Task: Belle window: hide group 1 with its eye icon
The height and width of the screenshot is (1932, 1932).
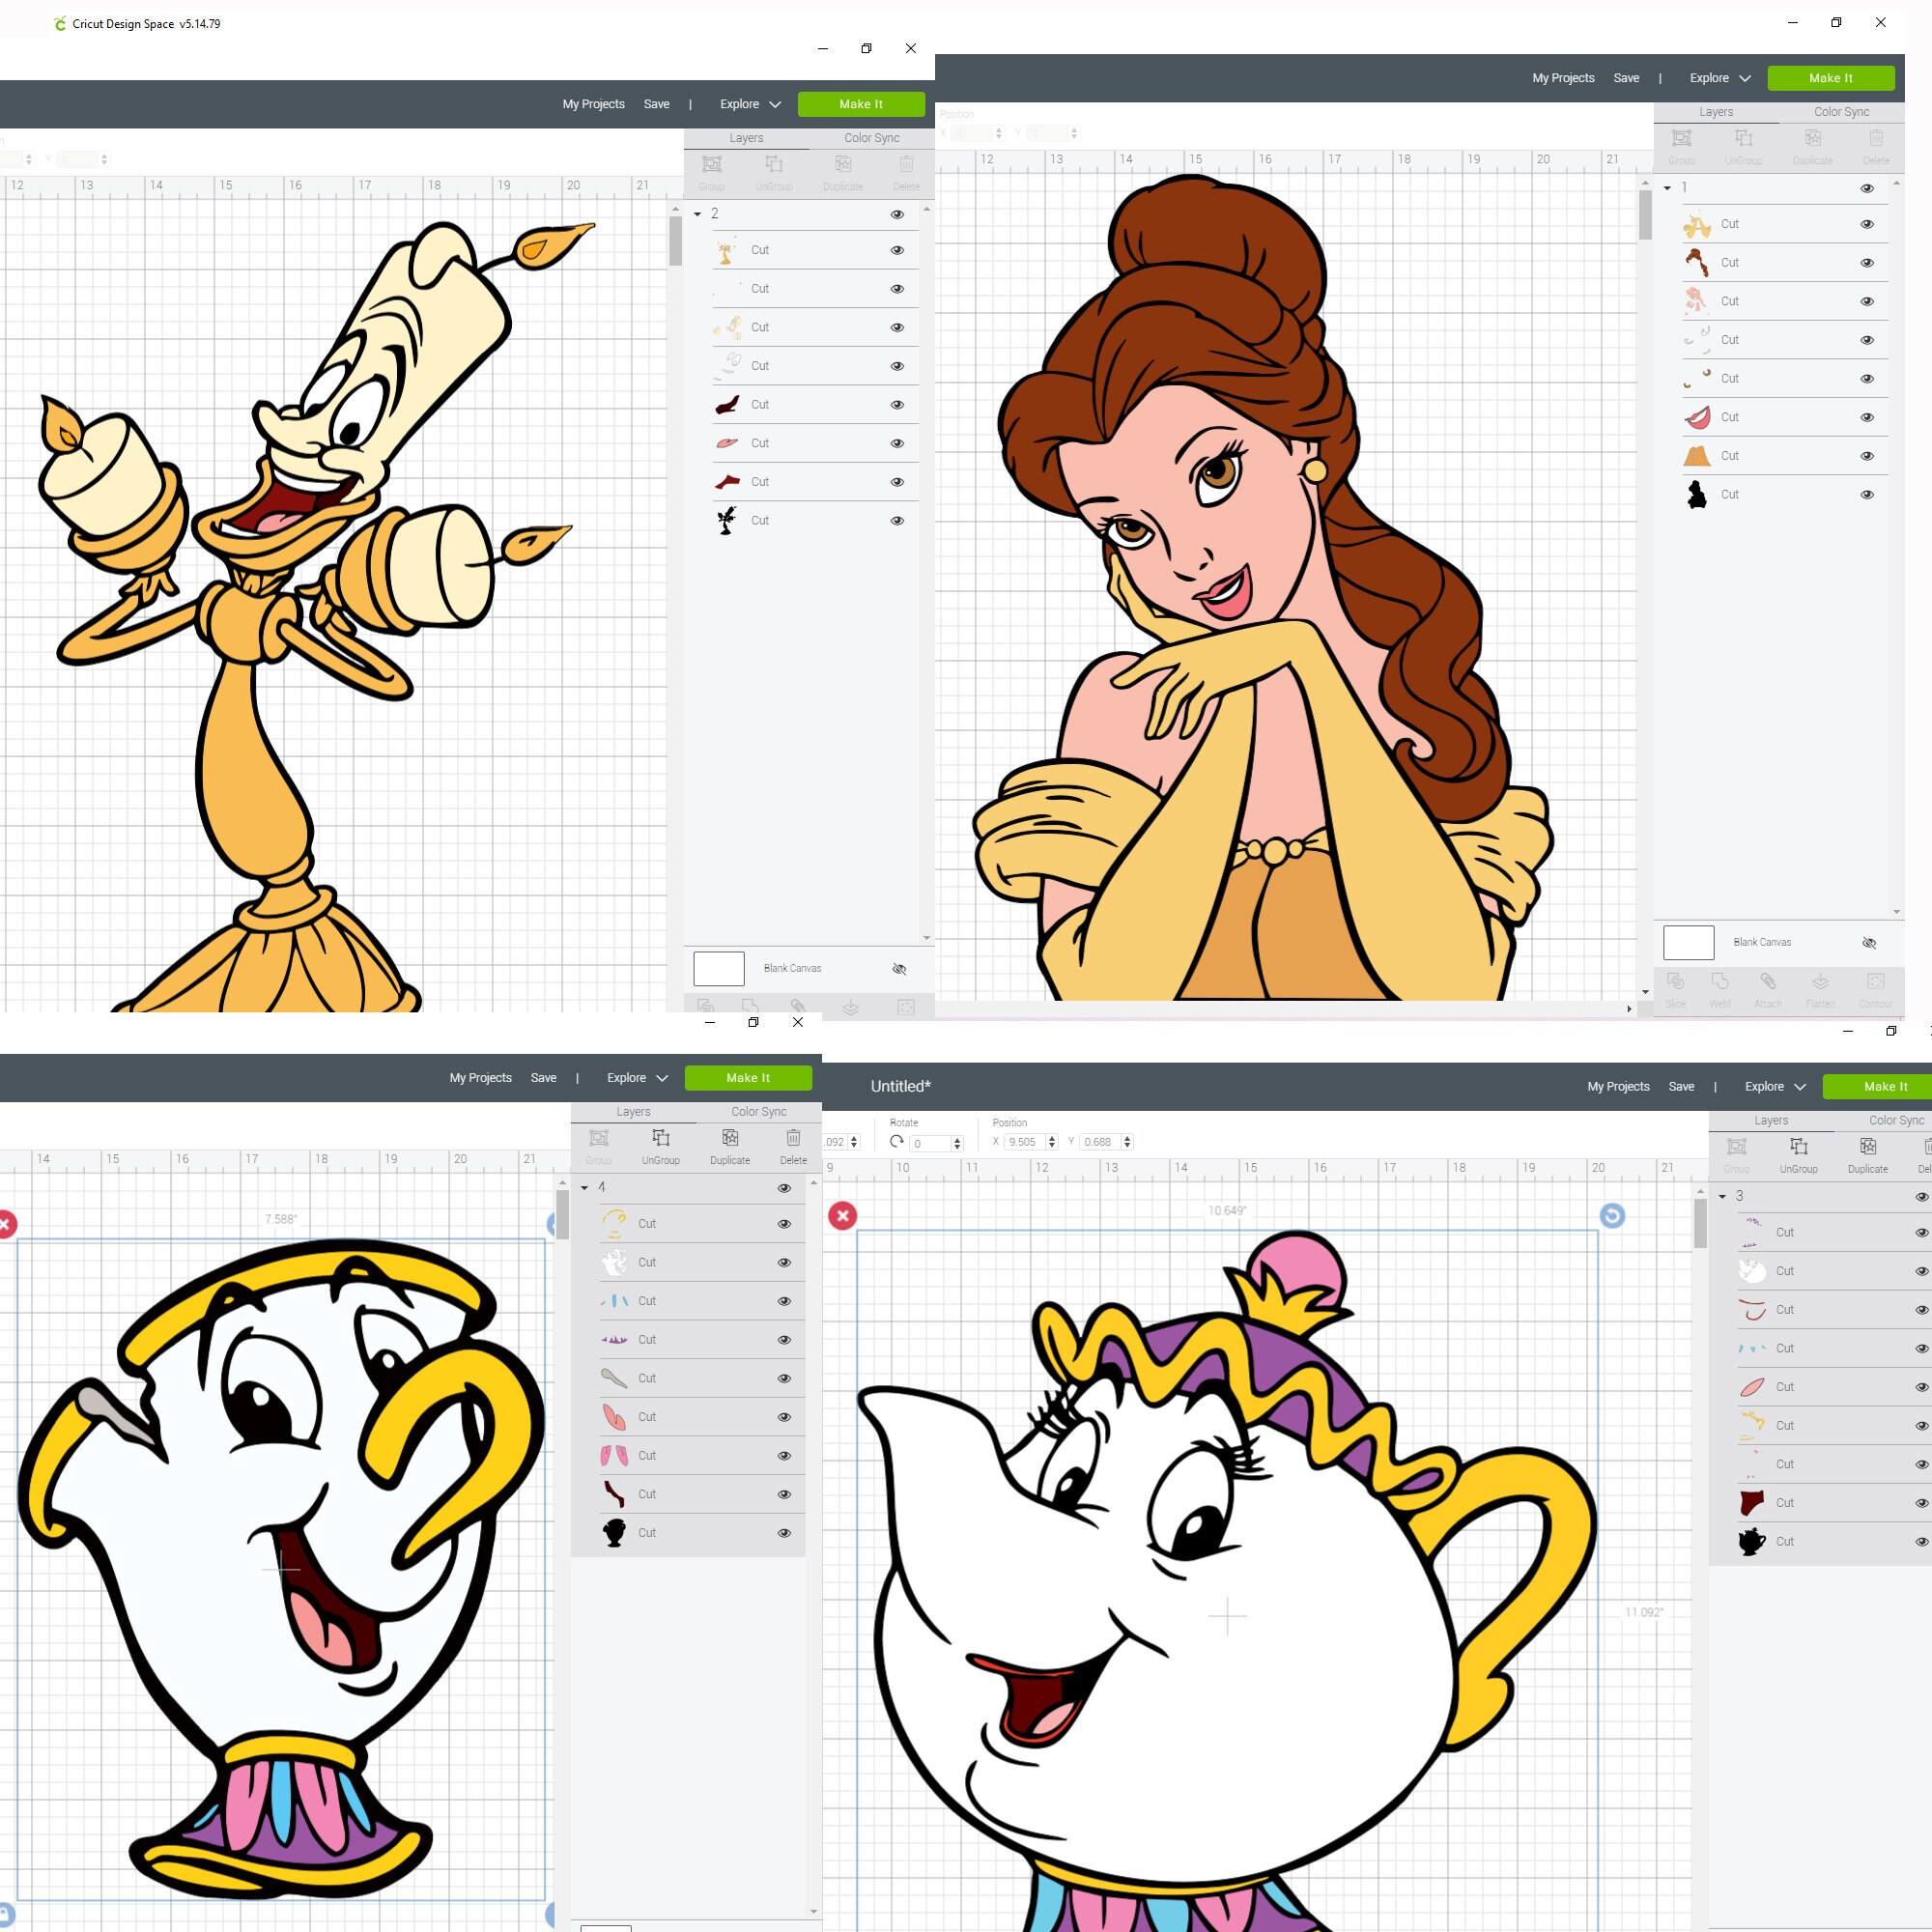Action: click(1867, 188)
